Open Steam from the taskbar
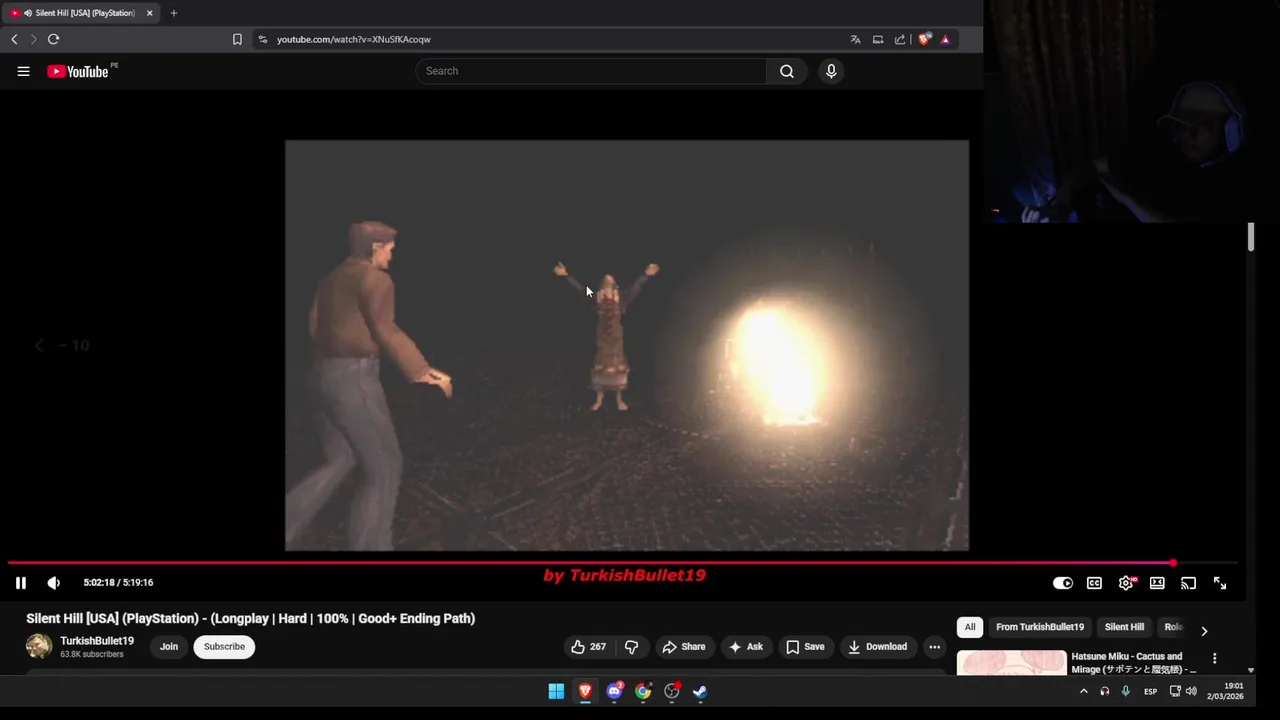This screenshot has width=1280, height=720. [x=700, y=691]
